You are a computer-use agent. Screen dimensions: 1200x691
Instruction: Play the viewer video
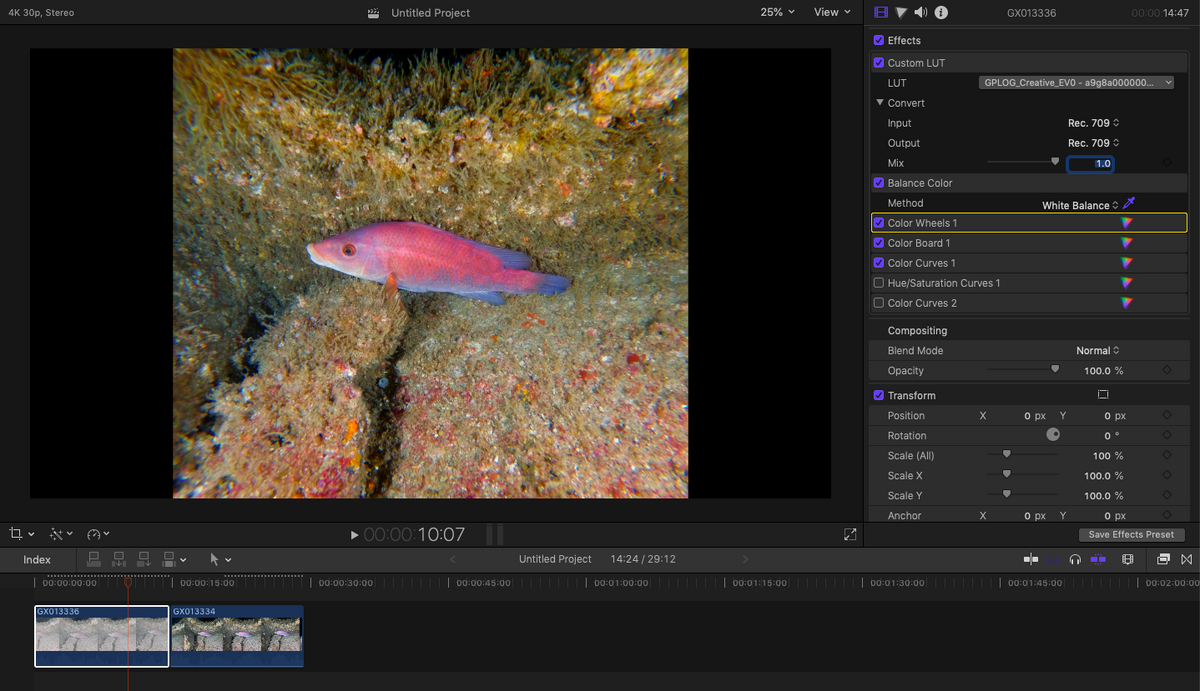coord(354,535)
